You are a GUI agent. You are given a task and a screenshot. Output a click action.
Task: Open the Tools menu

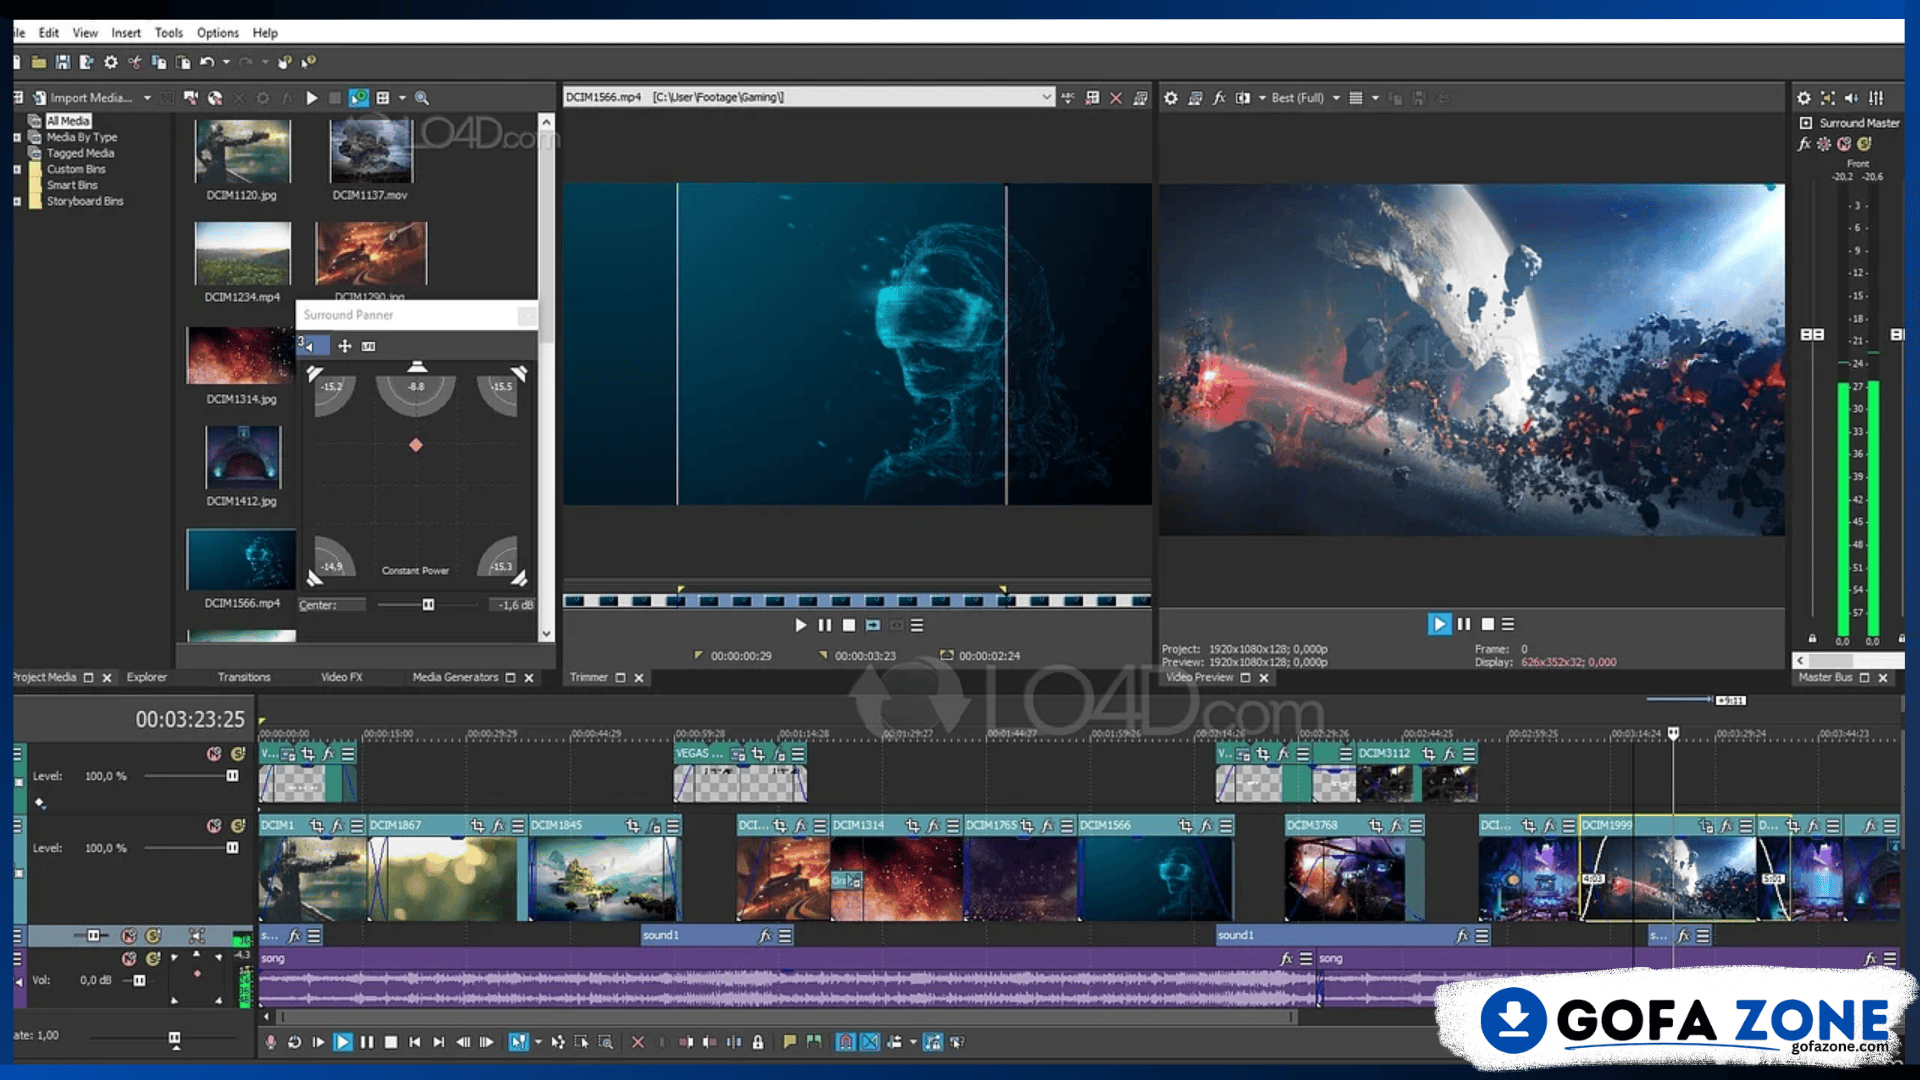(169, 32)
